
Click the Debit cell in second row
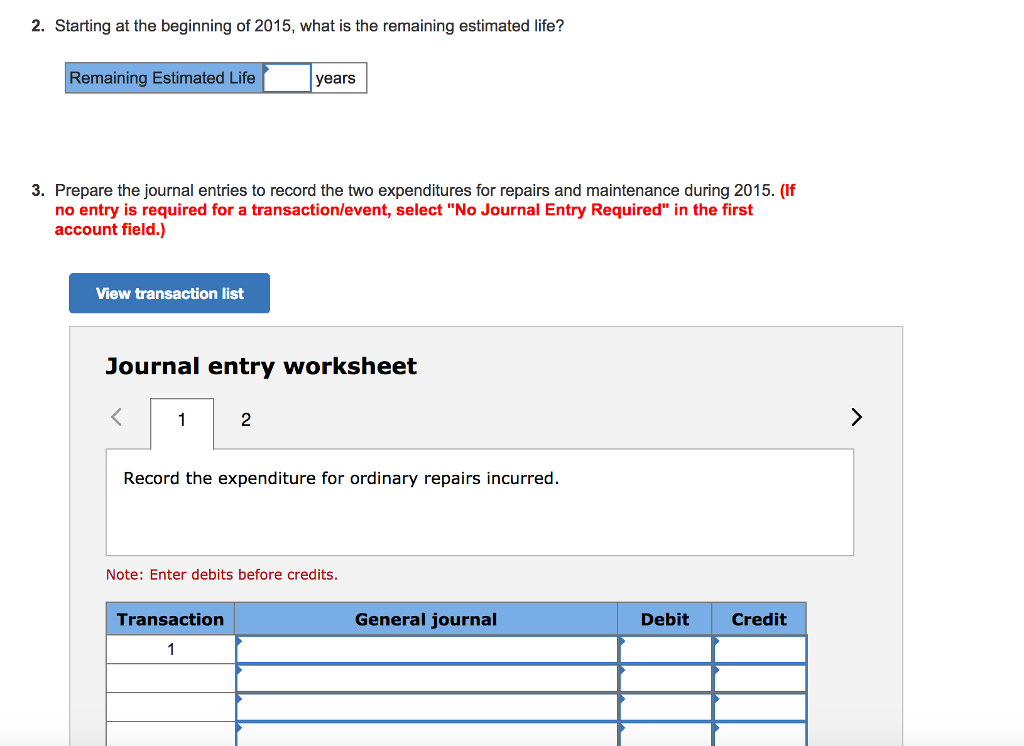point(665,679)
